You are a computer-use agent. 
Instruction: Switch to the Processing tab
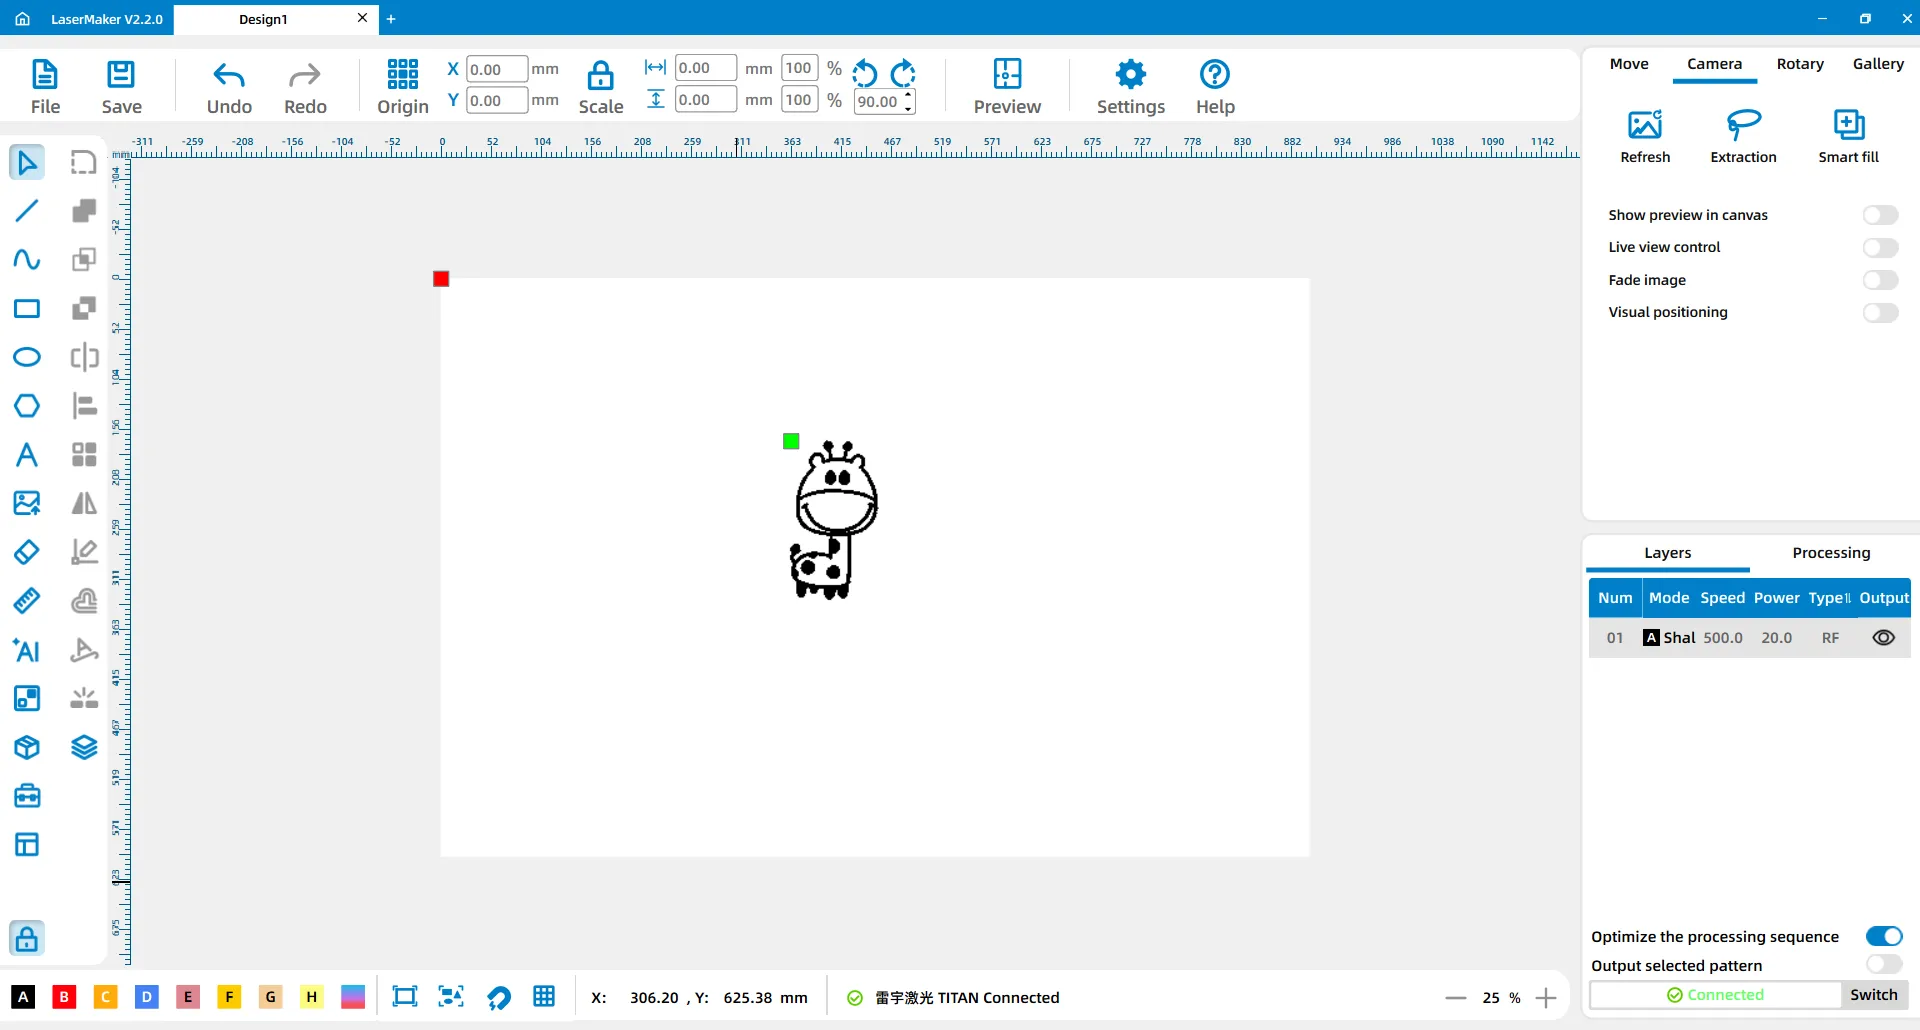point(1830,553)
